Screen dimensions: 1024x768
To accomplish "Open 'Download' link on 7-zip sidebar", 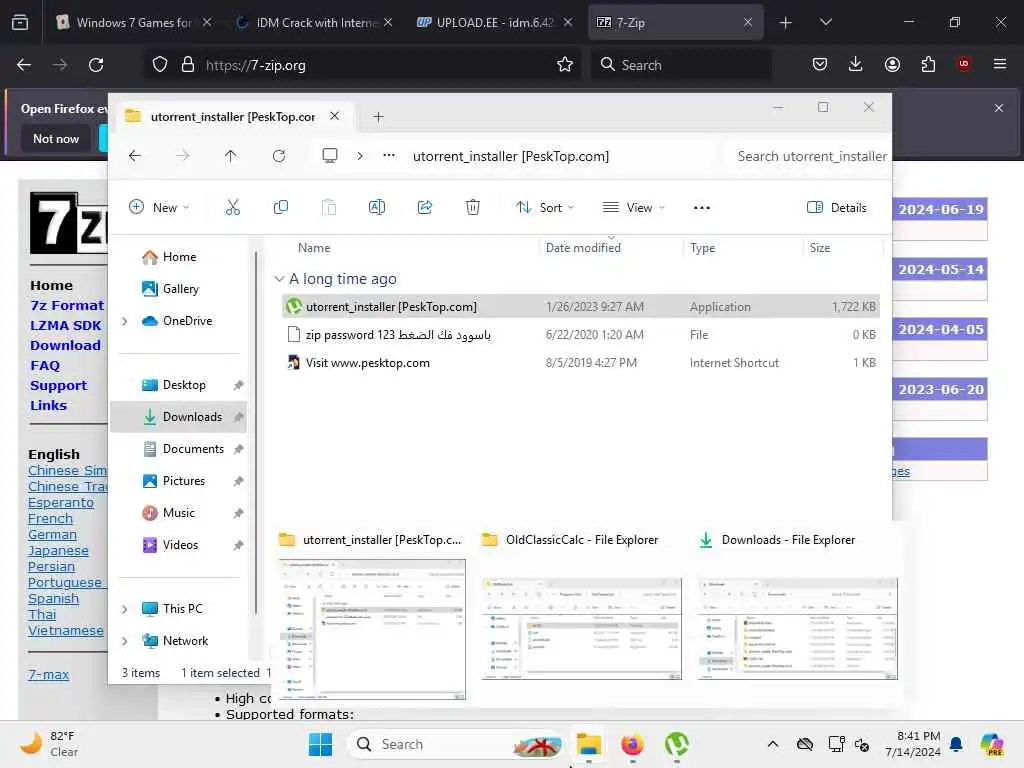I will coord(65,345).
